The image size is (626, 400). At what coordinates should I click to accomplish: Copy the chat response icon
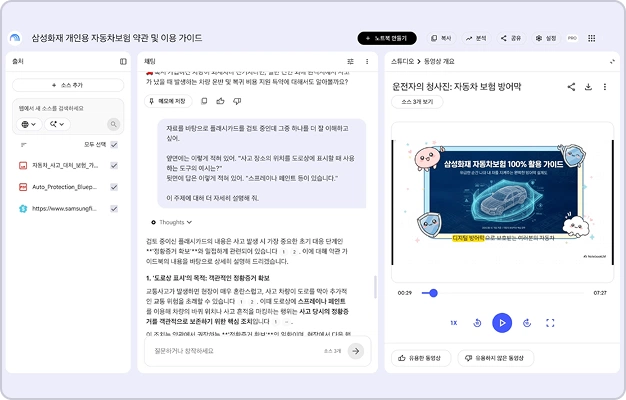coord(204,101)
